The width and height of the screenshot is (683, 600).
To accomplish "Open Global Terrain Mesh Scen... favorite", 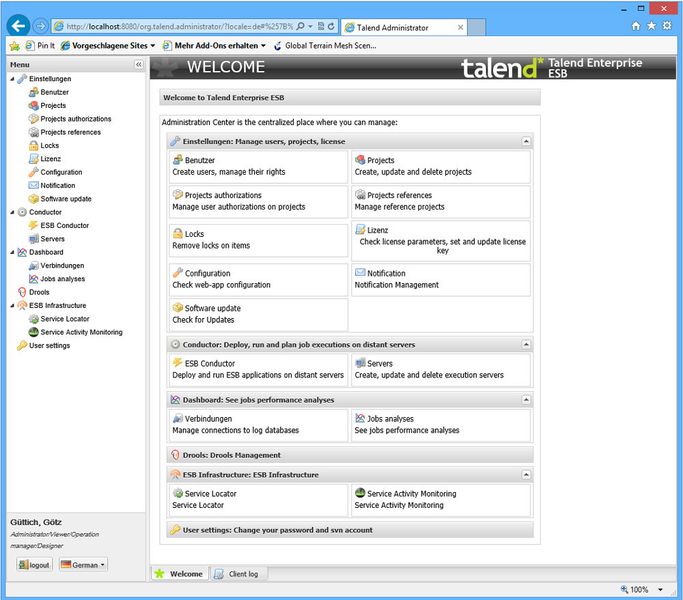I will click(325, 45).
